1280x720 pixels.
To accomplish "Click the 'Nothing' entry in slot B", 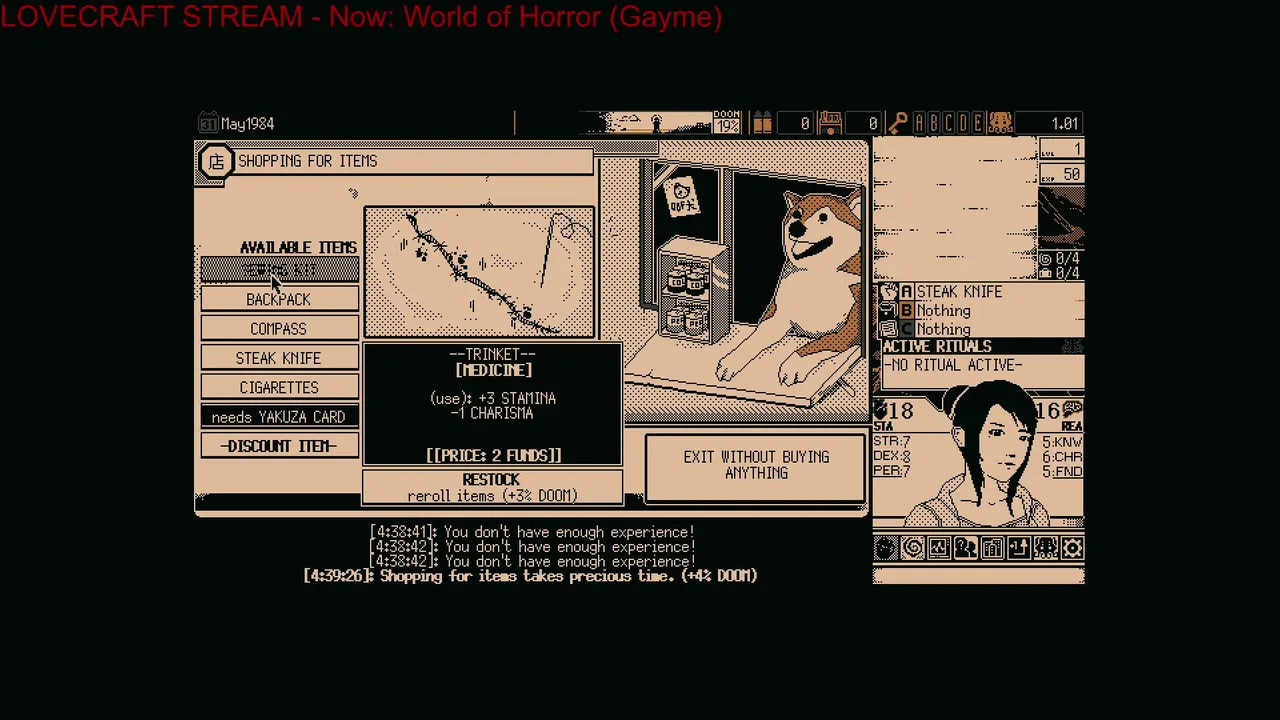I will (943, 311).
